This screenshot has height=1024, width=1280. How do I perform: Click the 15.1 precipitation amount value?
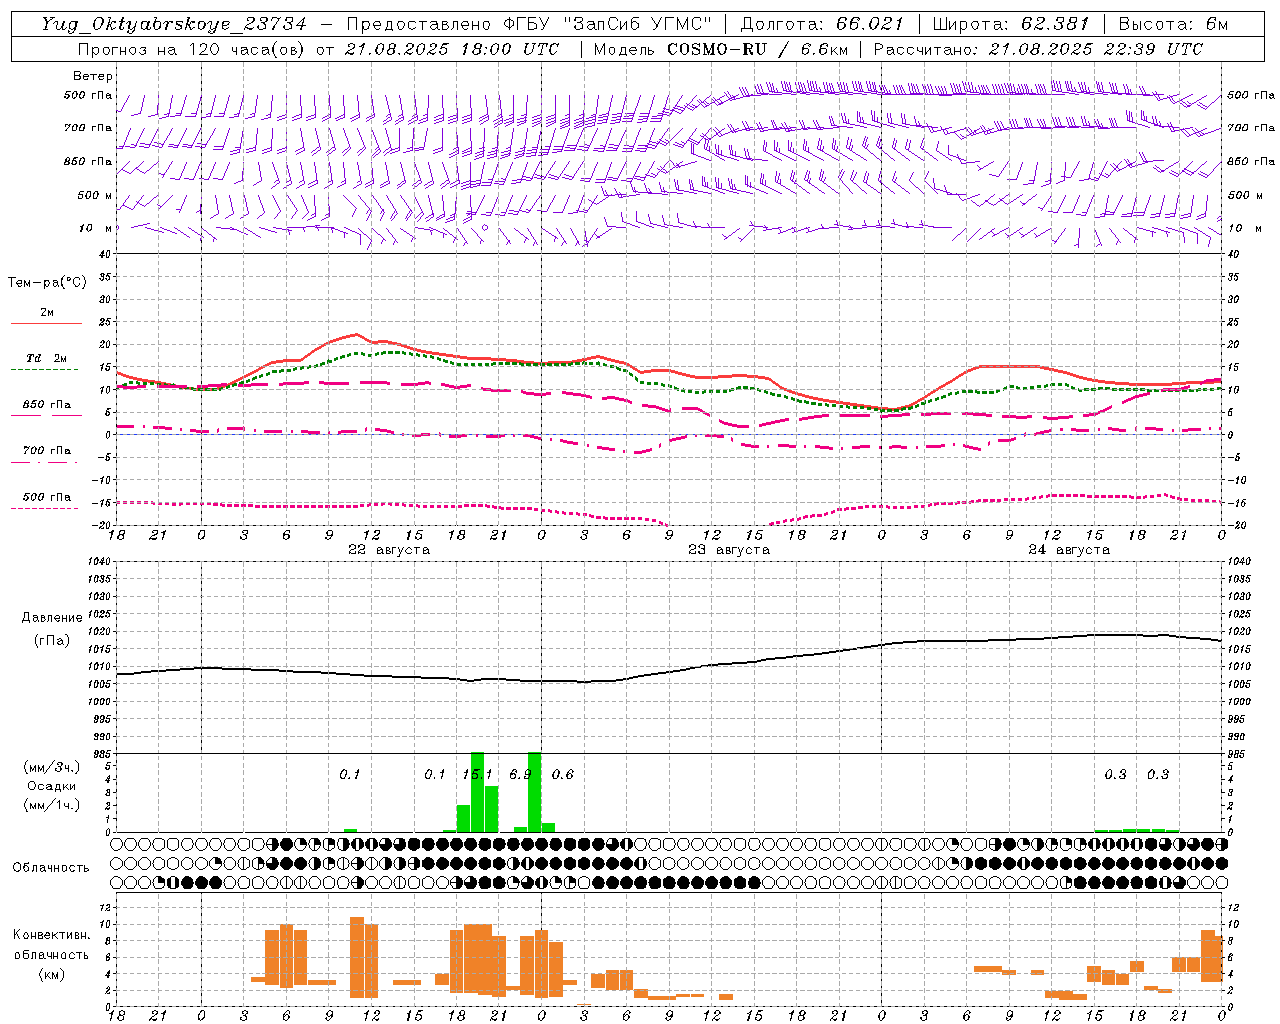click(477, 775)
